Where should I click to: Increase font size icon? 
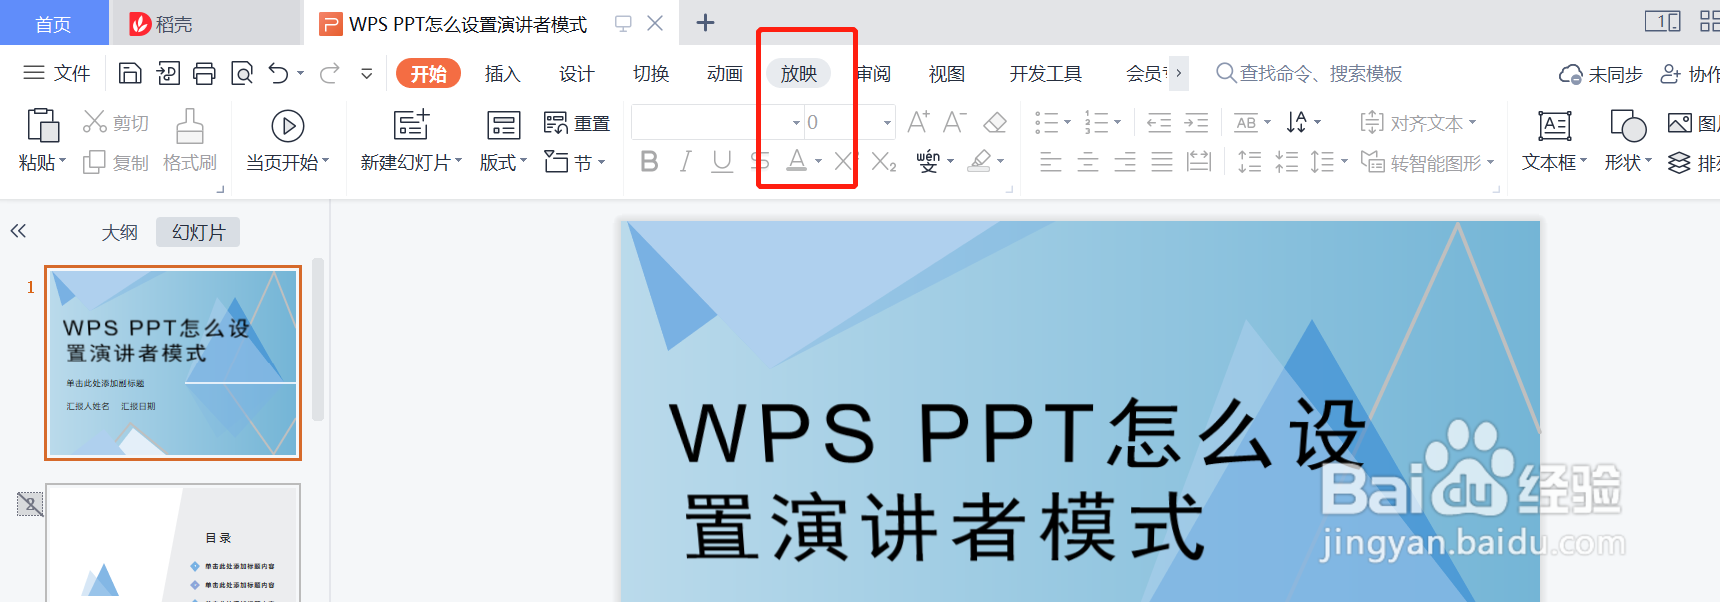pos(918,122)
